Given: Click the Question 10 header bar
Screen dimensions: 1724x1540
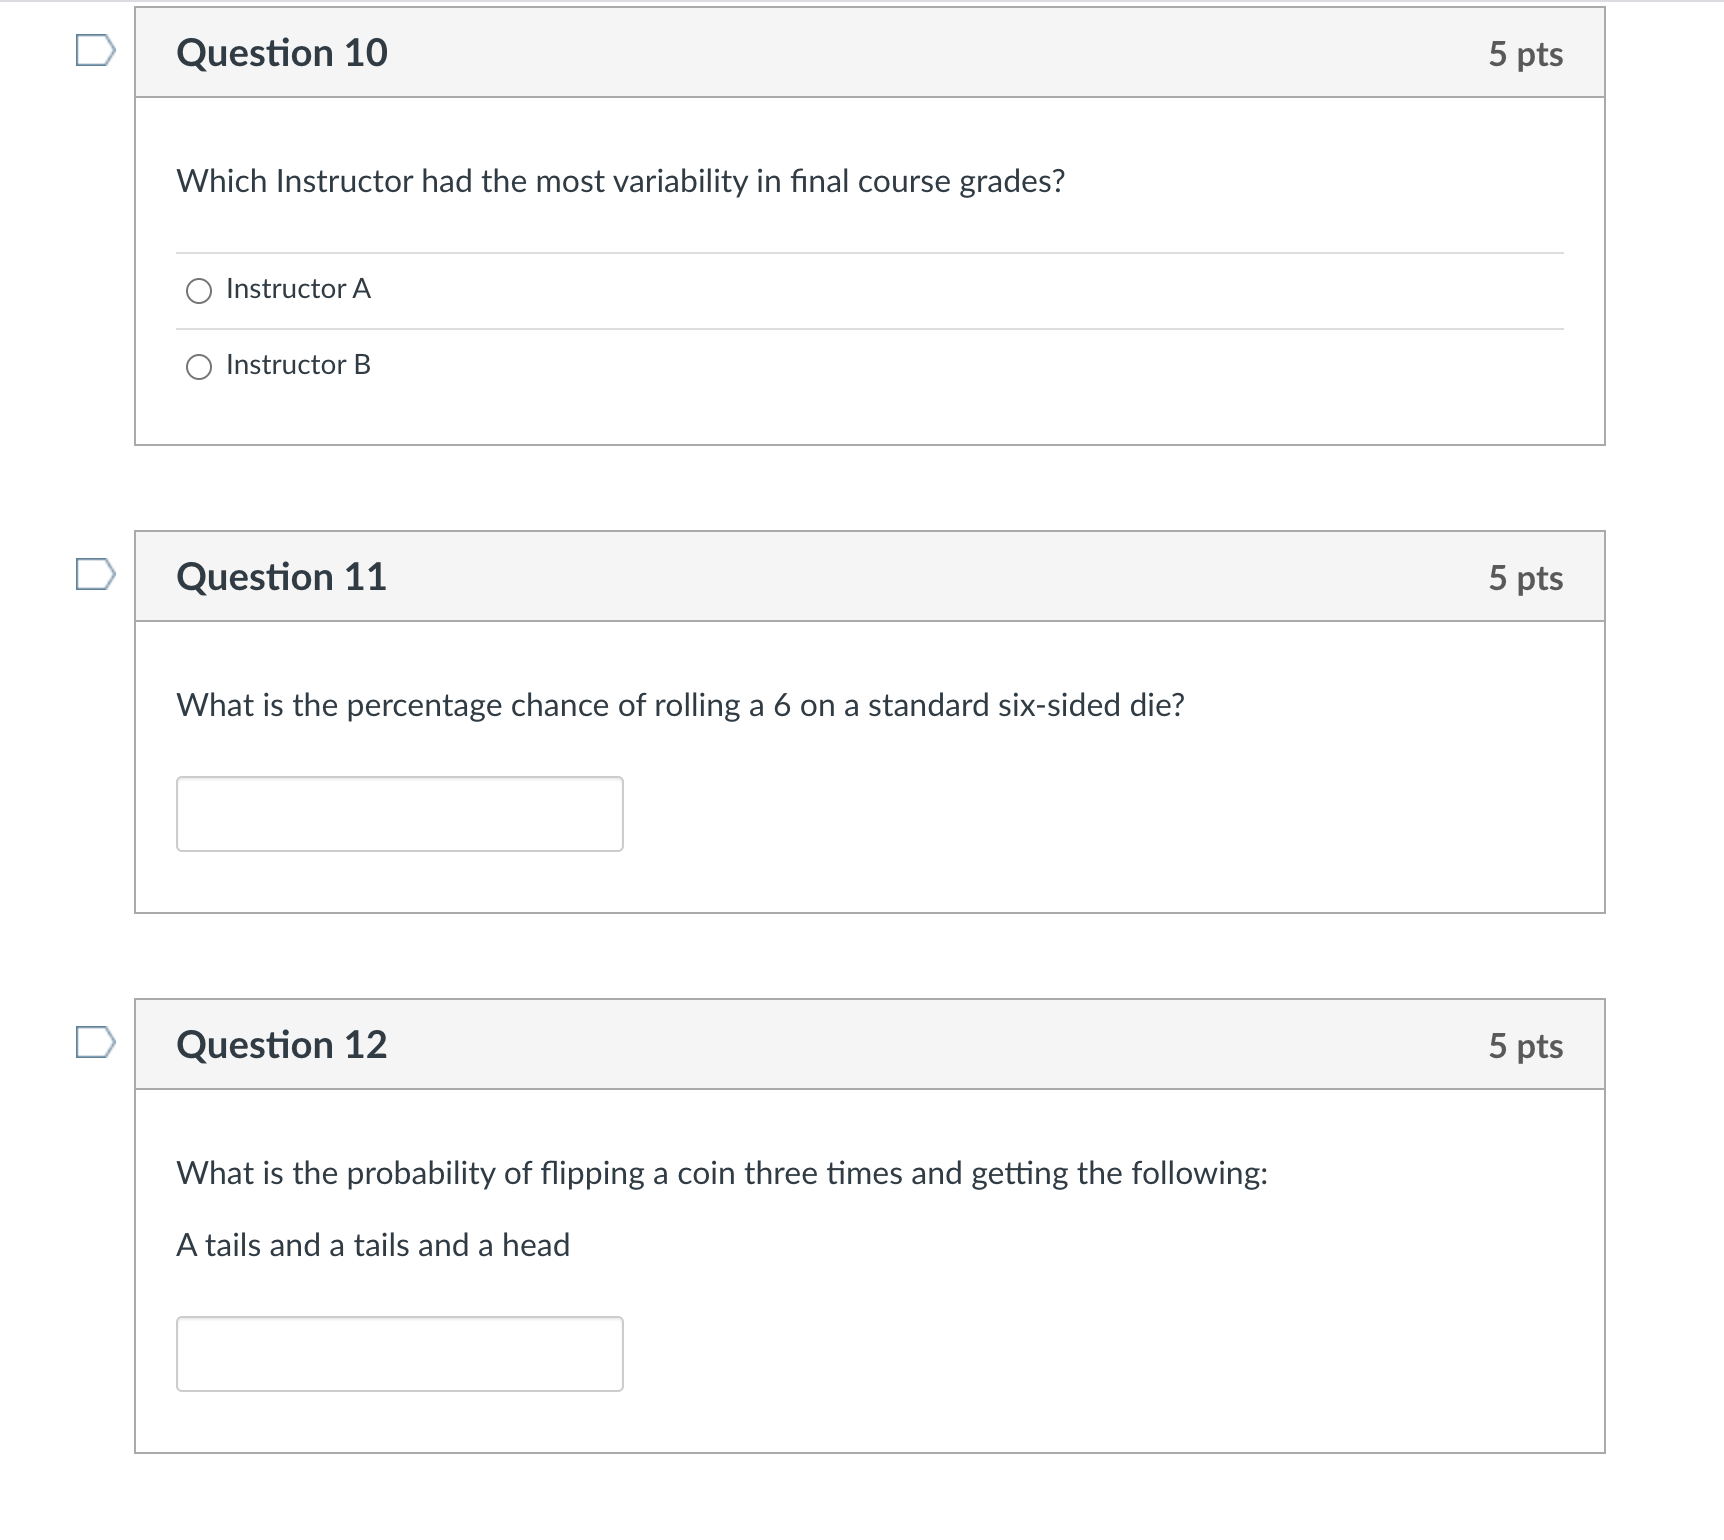Looking at the screenshot, I should [x=868, y=53].
